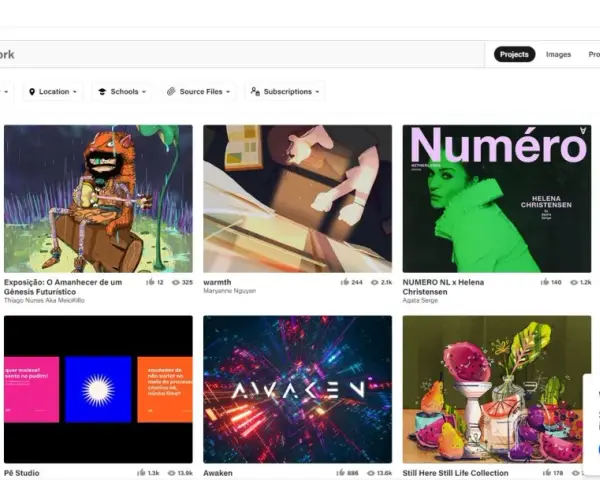The image size is (600, 480).
Task: Click the like icon on Pé Studio project
Action: 141,473
